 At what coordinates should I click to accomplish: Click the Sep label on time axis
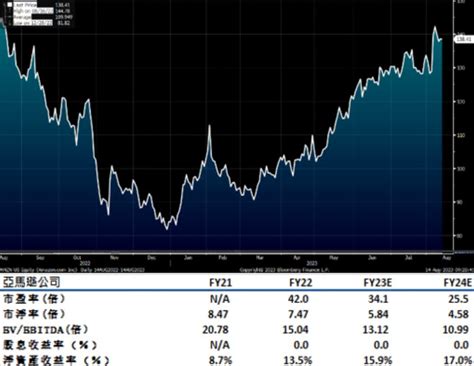pyautogui.click(x=40, y=258)
